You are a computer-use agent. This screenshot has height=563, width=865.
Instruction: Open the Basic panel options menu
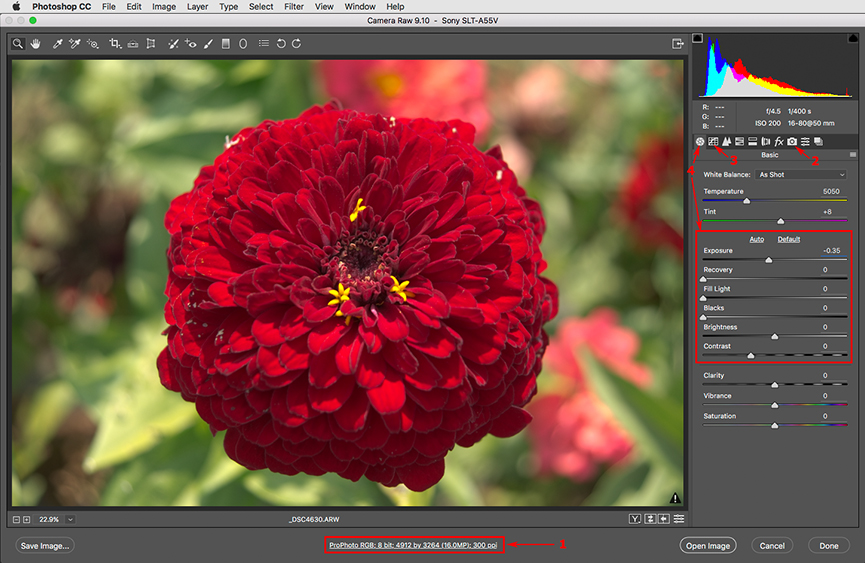coord(853,155)
